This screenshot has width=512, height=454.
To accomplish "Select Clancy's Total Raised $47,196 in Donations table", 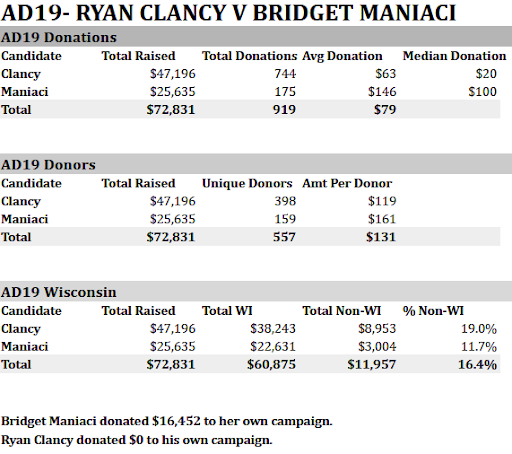I will pos(172,74).
